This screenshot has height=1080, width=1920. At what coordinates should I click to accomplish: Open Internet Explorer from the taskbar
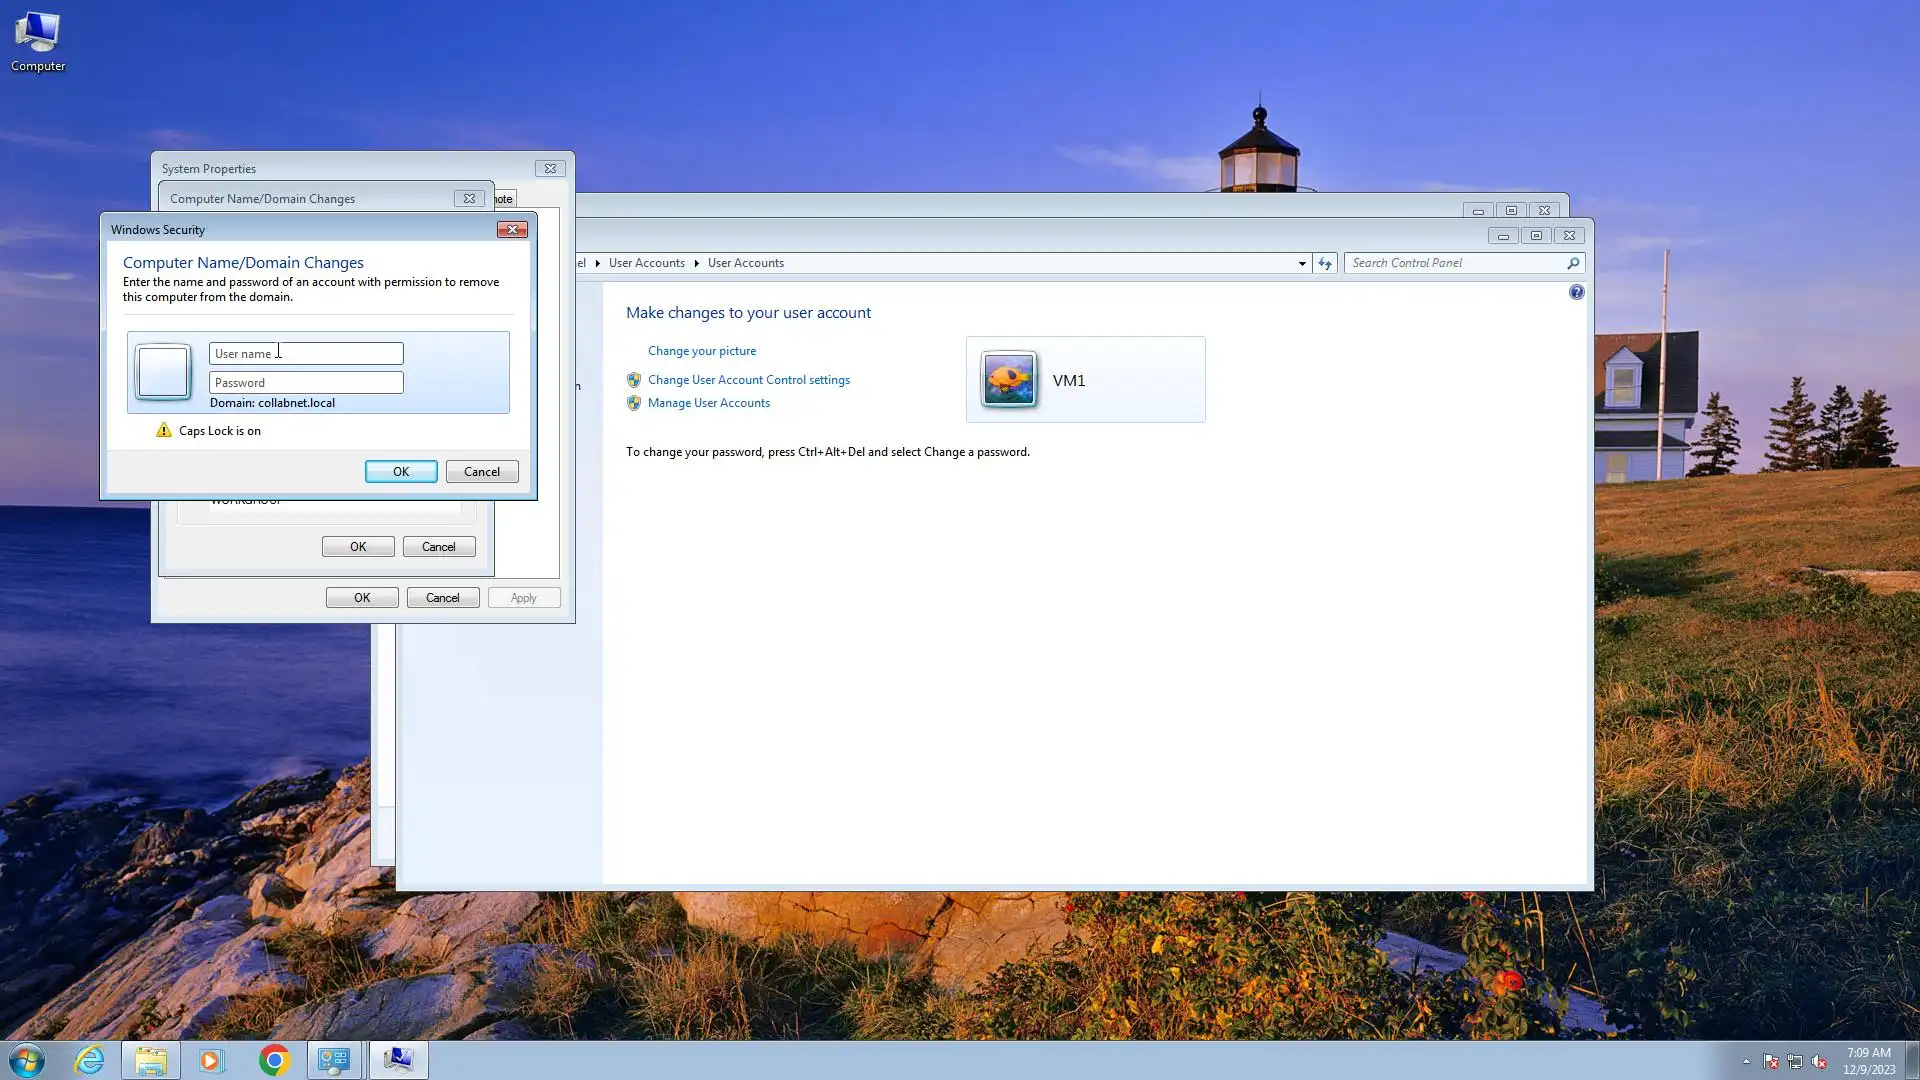(89, 1060)
